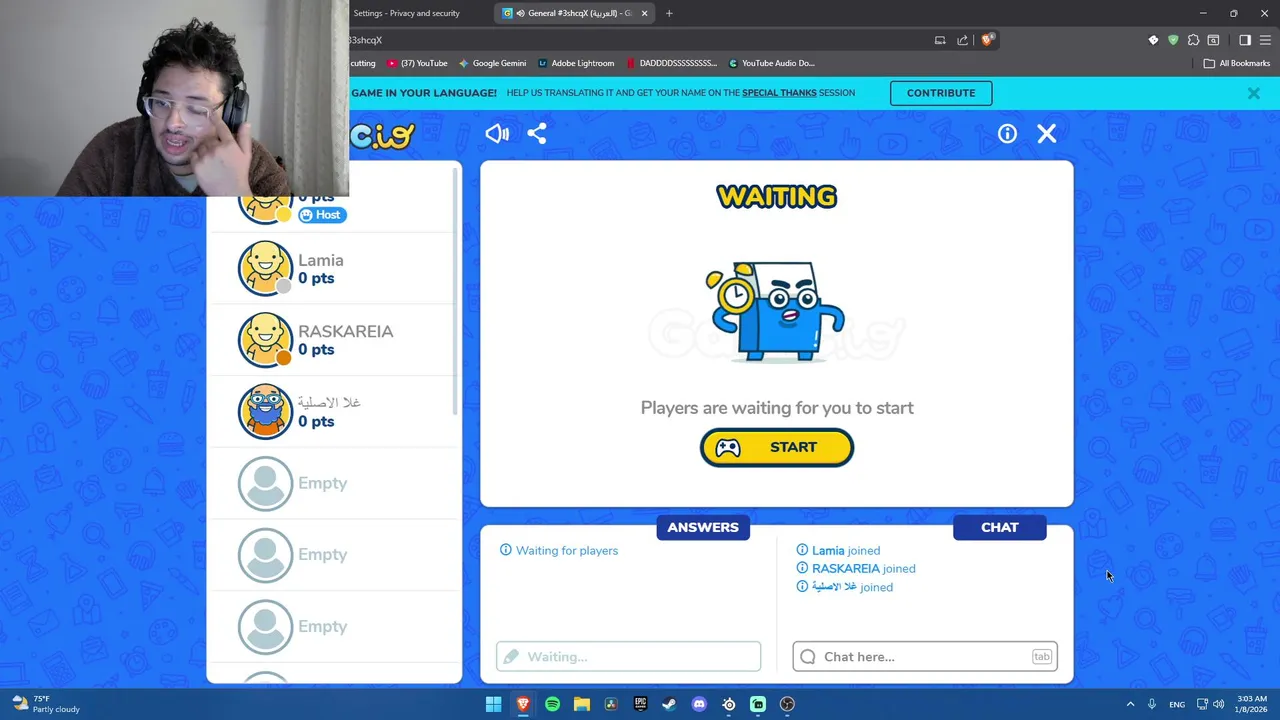Image resolution: width=1280 pixels, height=720 pixels.
Task: Open the clock showing 3:03 AM
Action: pyautogui.click(x=1252, y=704)
